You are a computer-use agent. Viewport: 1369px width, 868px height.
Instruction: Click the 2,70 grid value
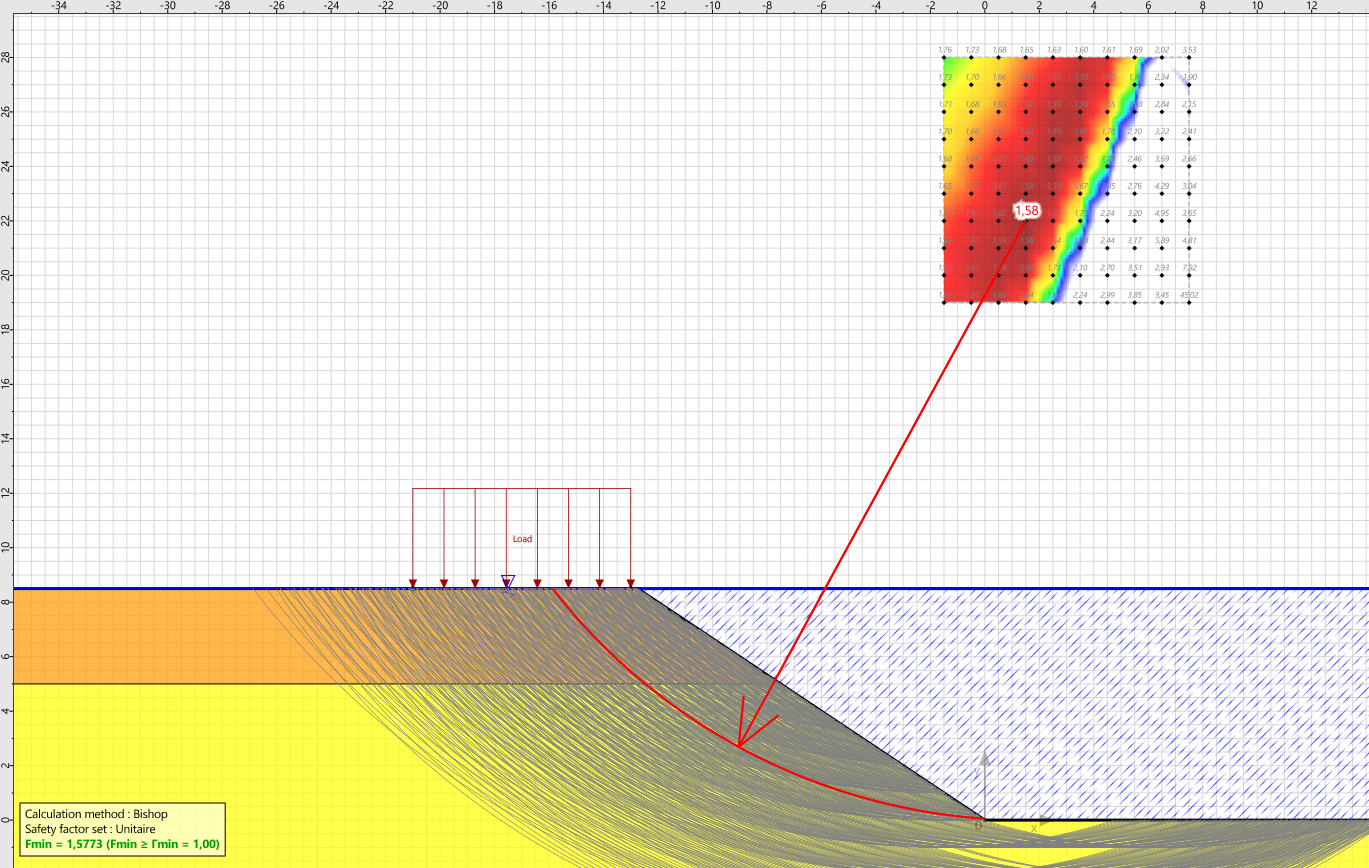1107,268
